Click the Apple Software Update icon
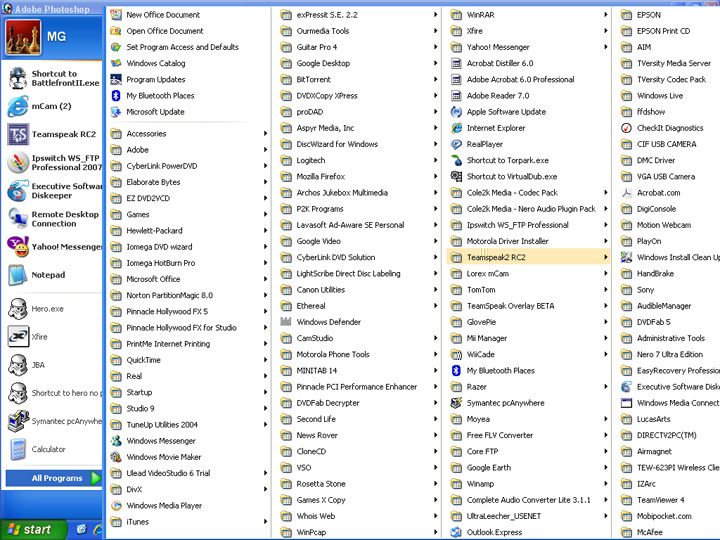This screenshot has width=720, height=540. coord(456,112)
